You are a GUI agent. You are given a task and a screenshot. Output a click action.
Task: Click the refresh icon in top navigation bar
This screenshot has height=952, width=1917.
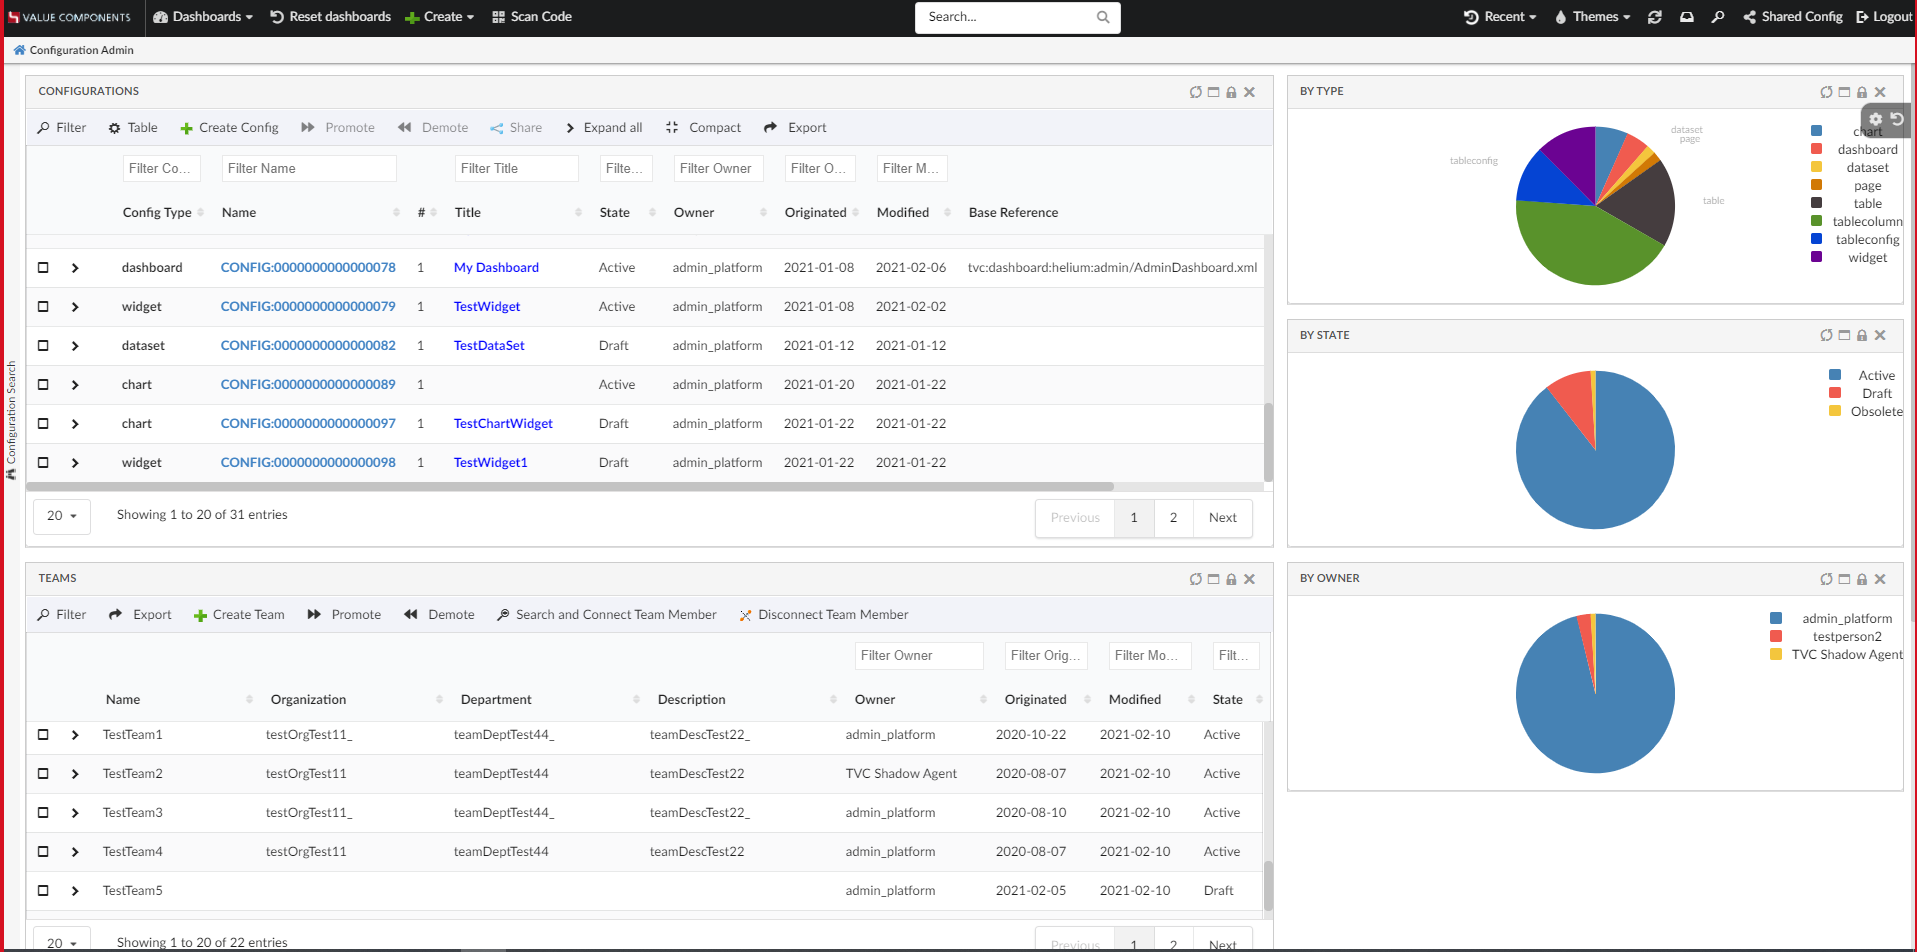coord(1655,17)
